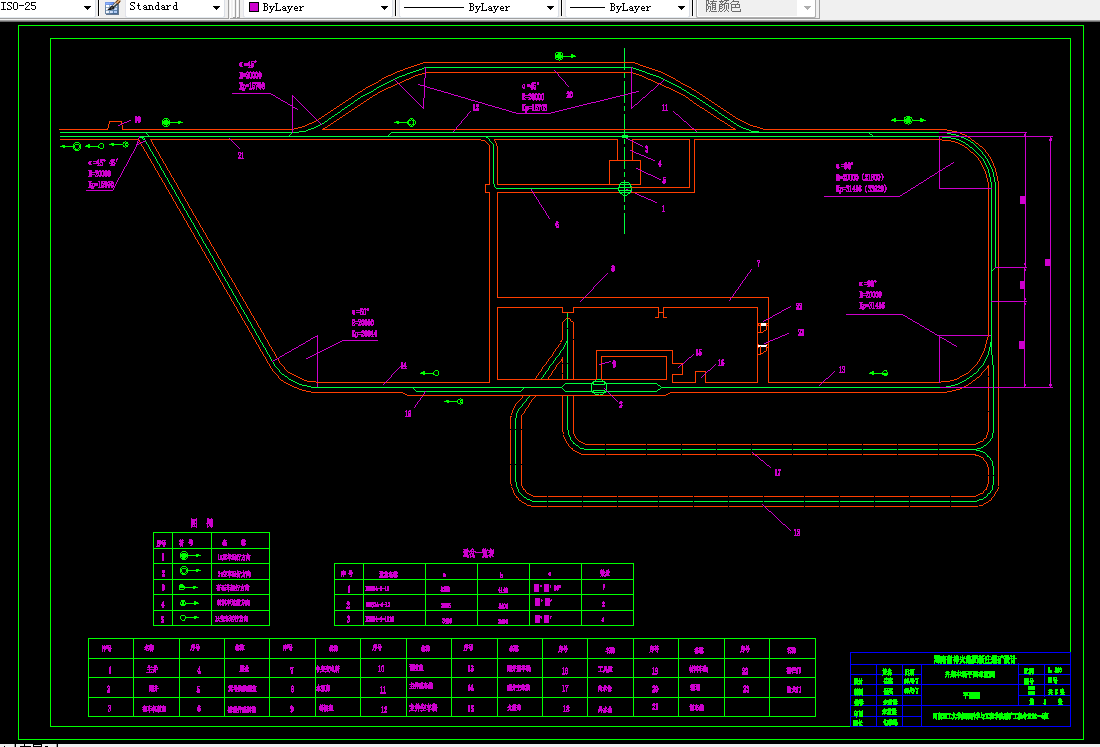Viewport: 1100px width, 747px height.
Task: Select circled shaft symbol labeled 1 on centerline
Action: (x=625, y=187)
